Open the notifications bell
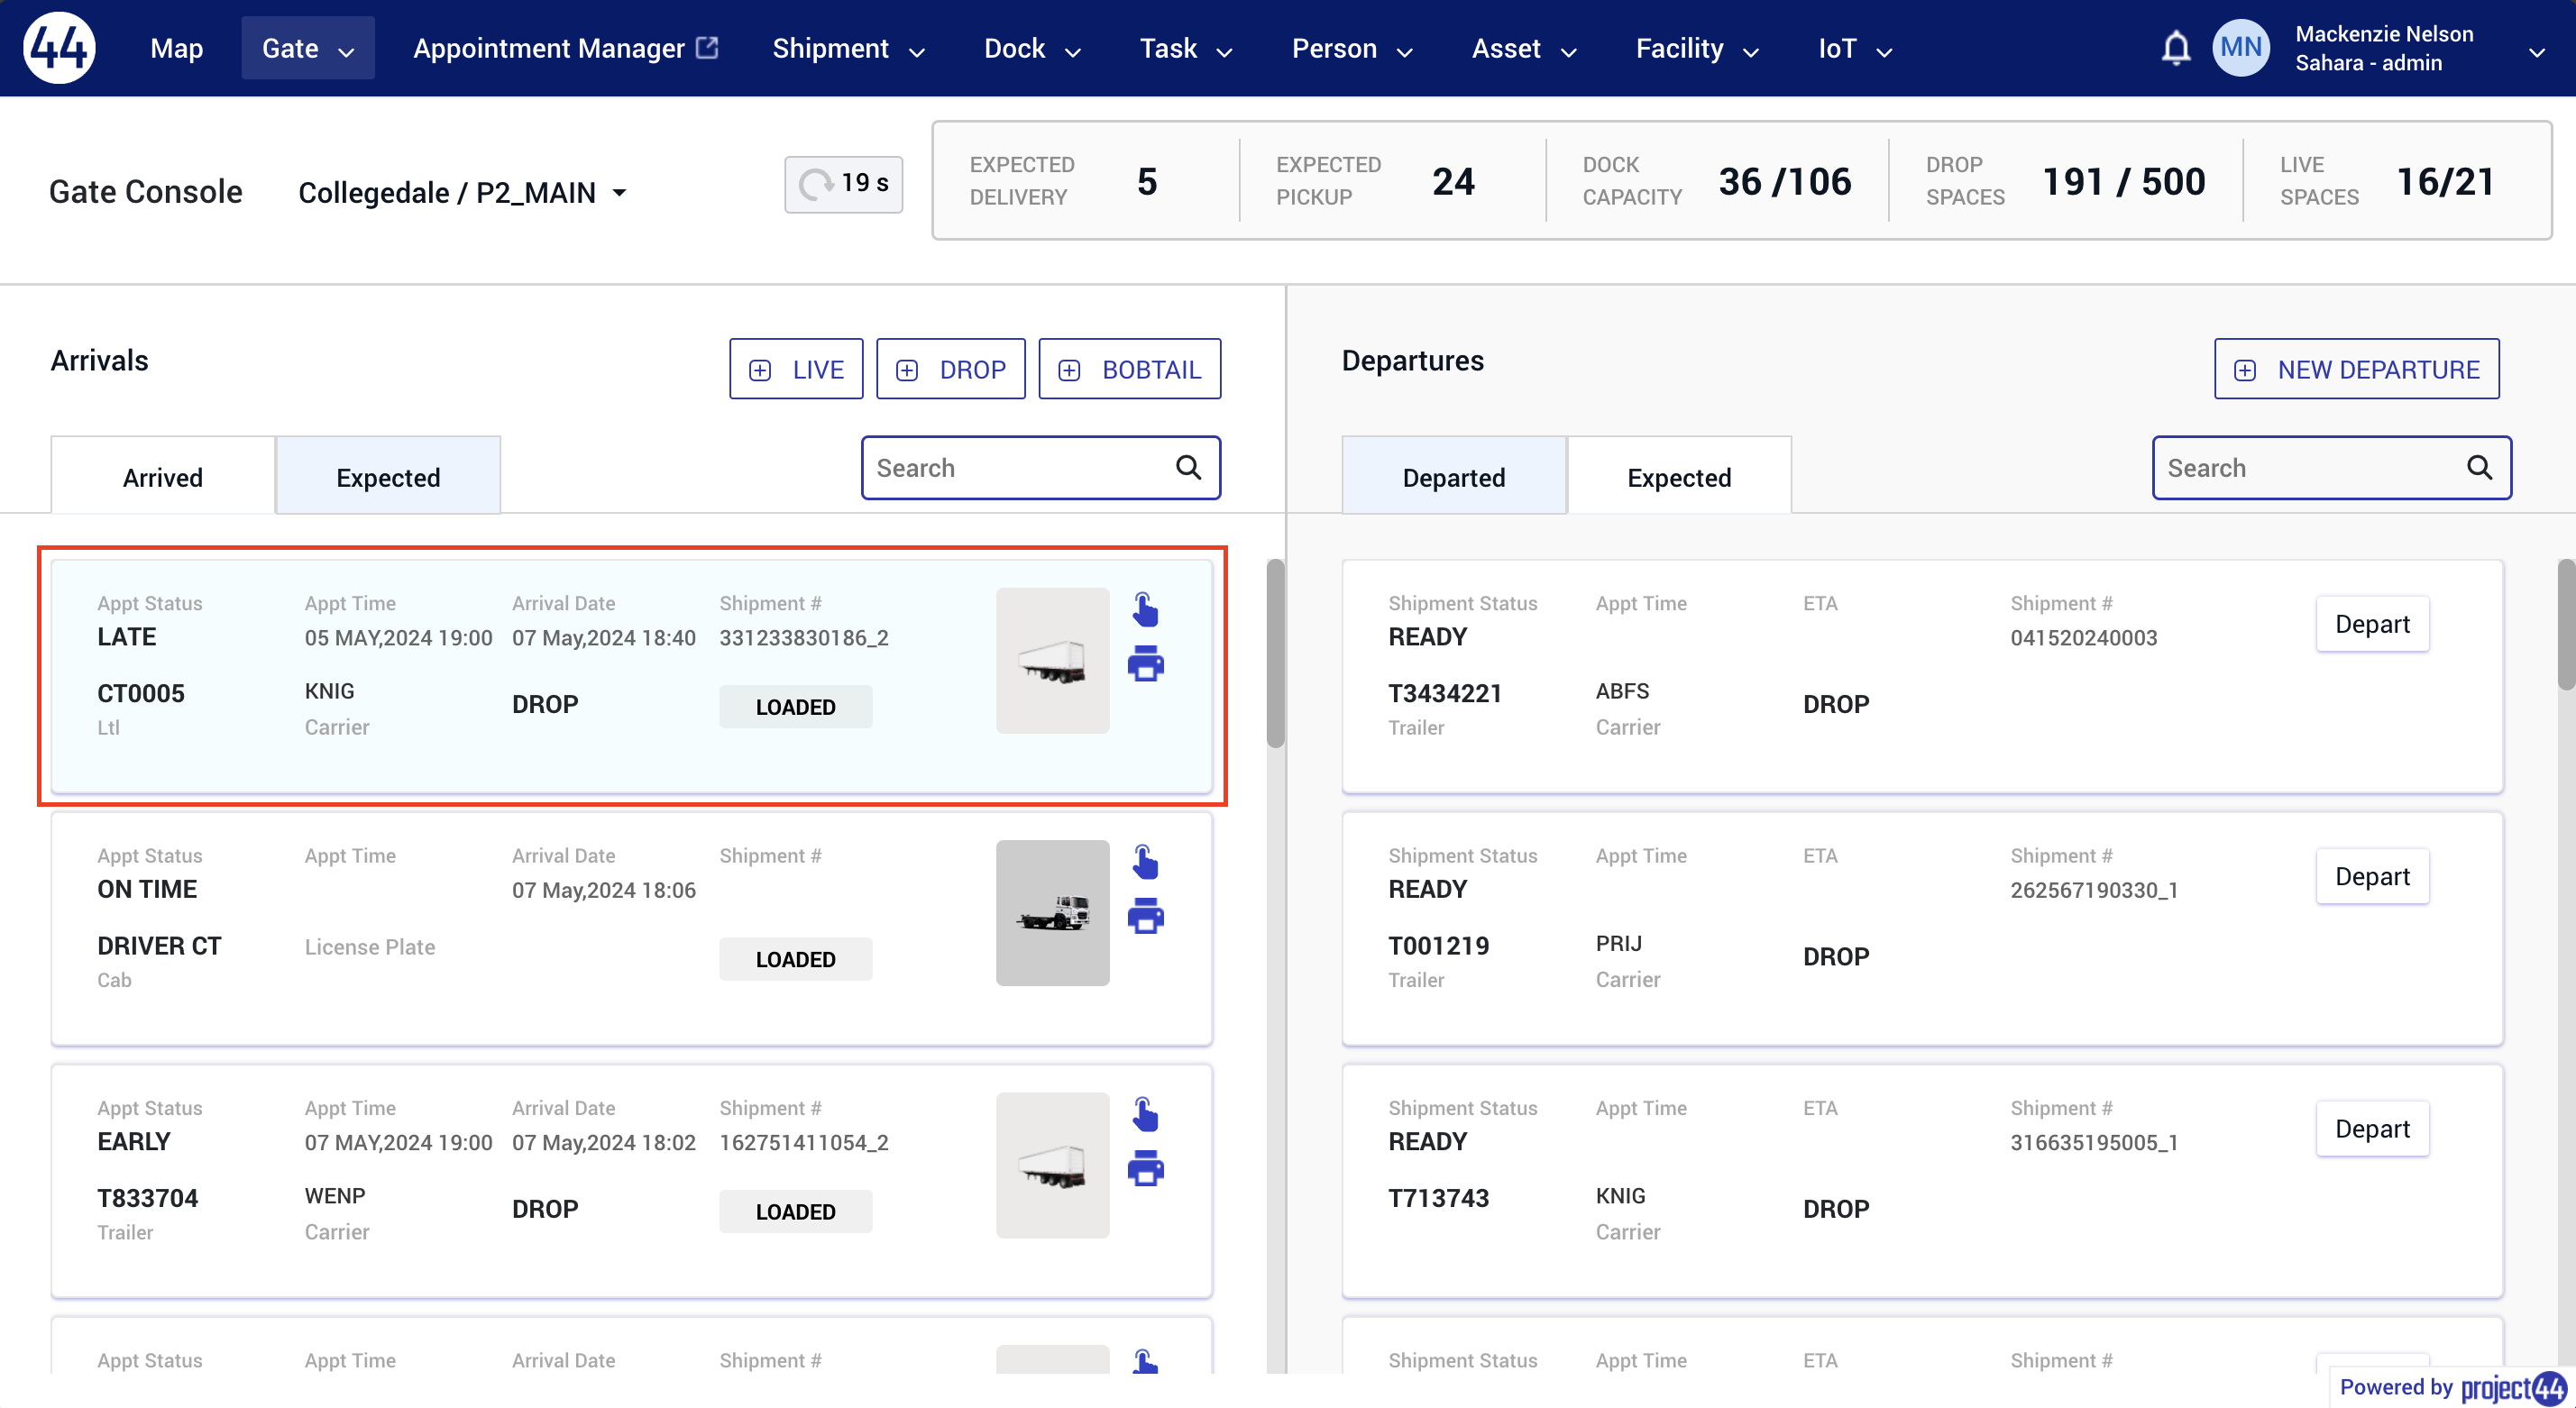This screenshot has height=1408, width=2576. click(x=2175, y=48)
